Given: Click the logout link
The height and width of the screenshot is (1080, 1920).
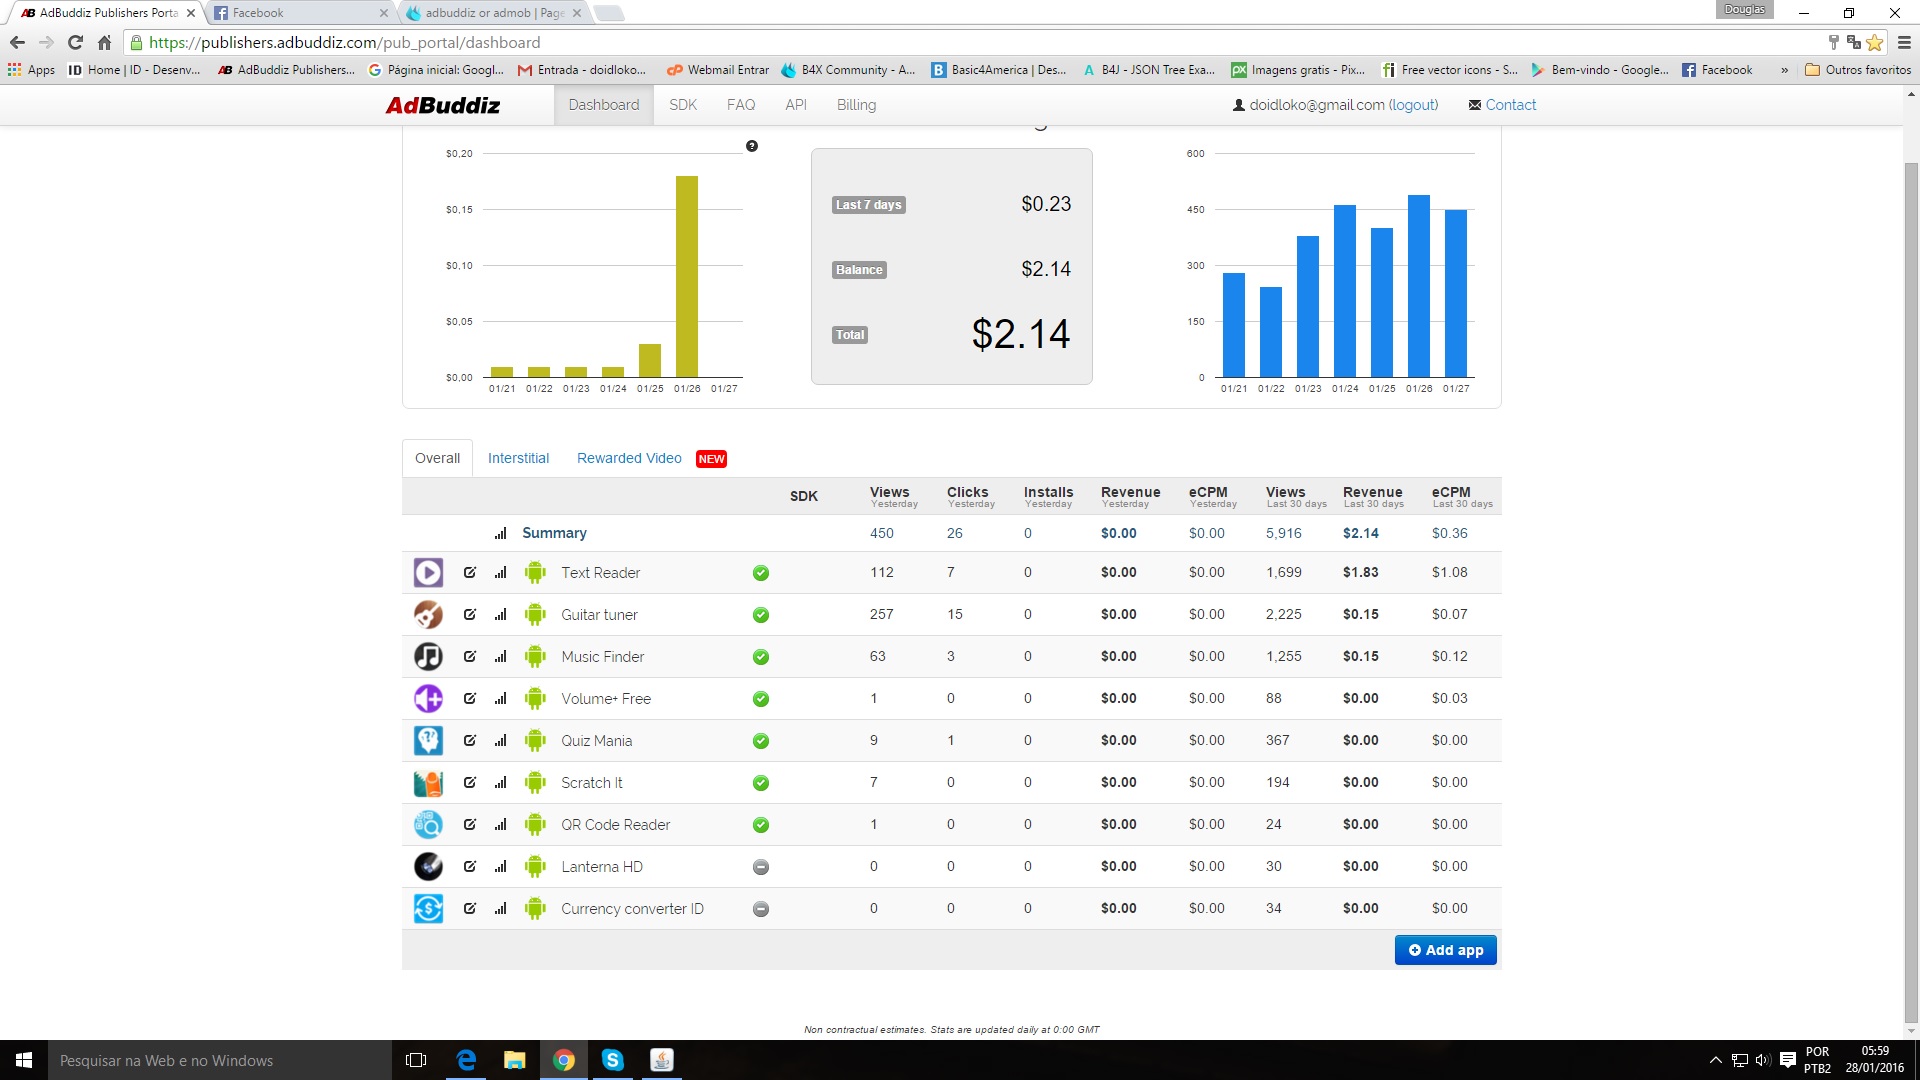Looking at the screenshot, I should 1413,105.
